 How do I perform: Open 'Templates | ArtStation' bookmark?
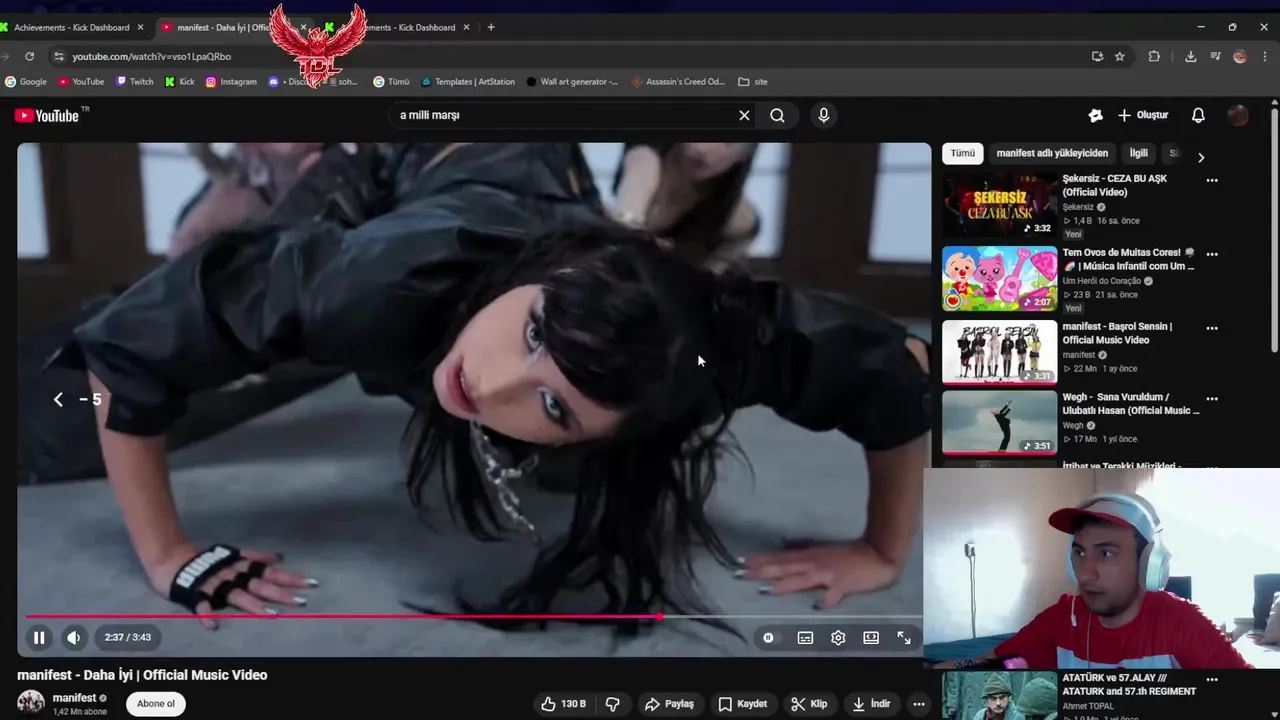click(x=468, y=82)
